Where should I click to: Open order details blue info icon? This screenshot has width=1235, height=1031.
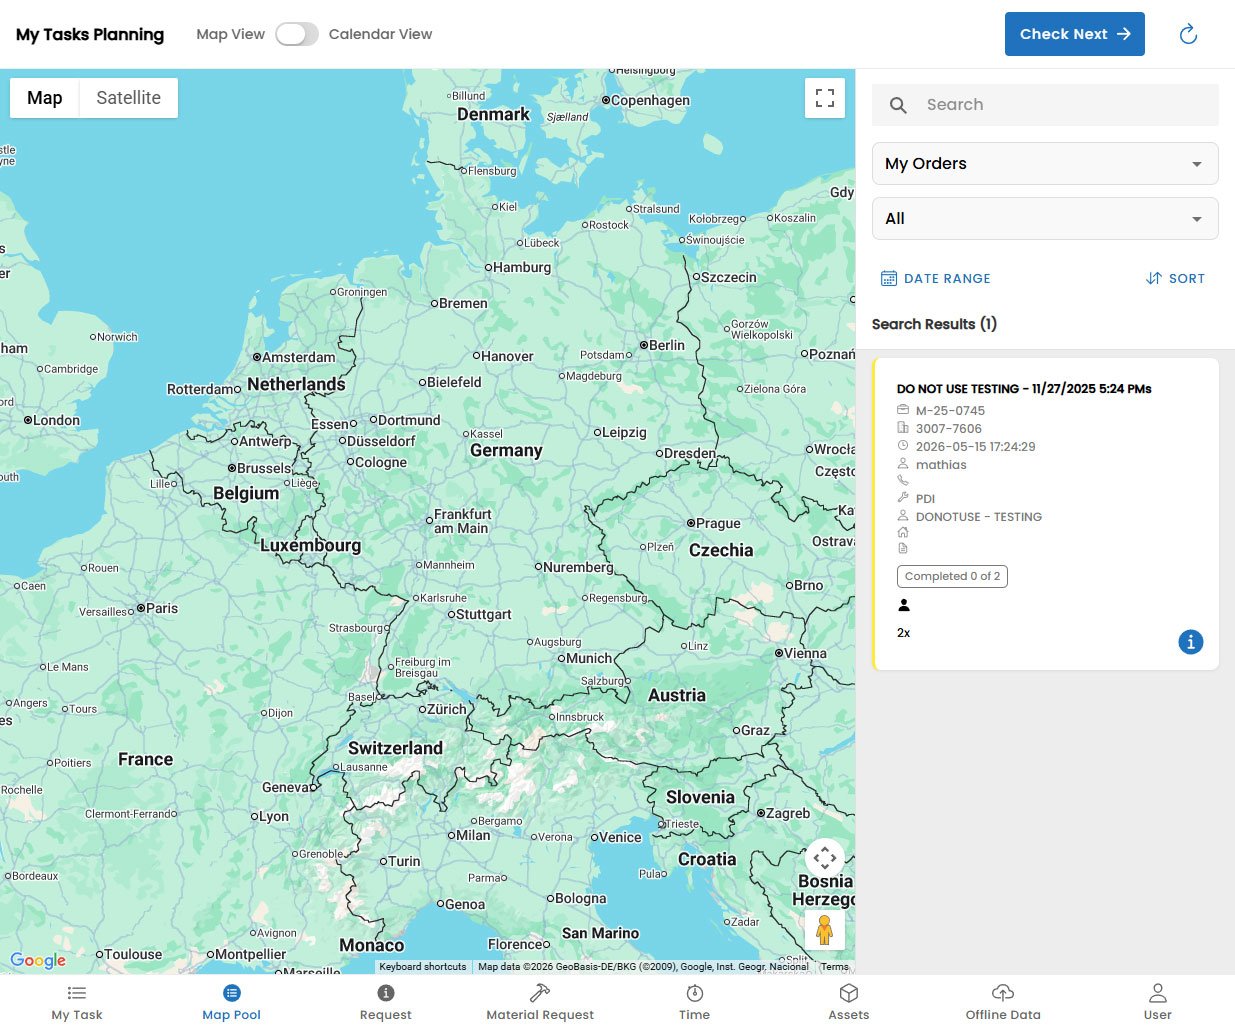coord(1190,642)
